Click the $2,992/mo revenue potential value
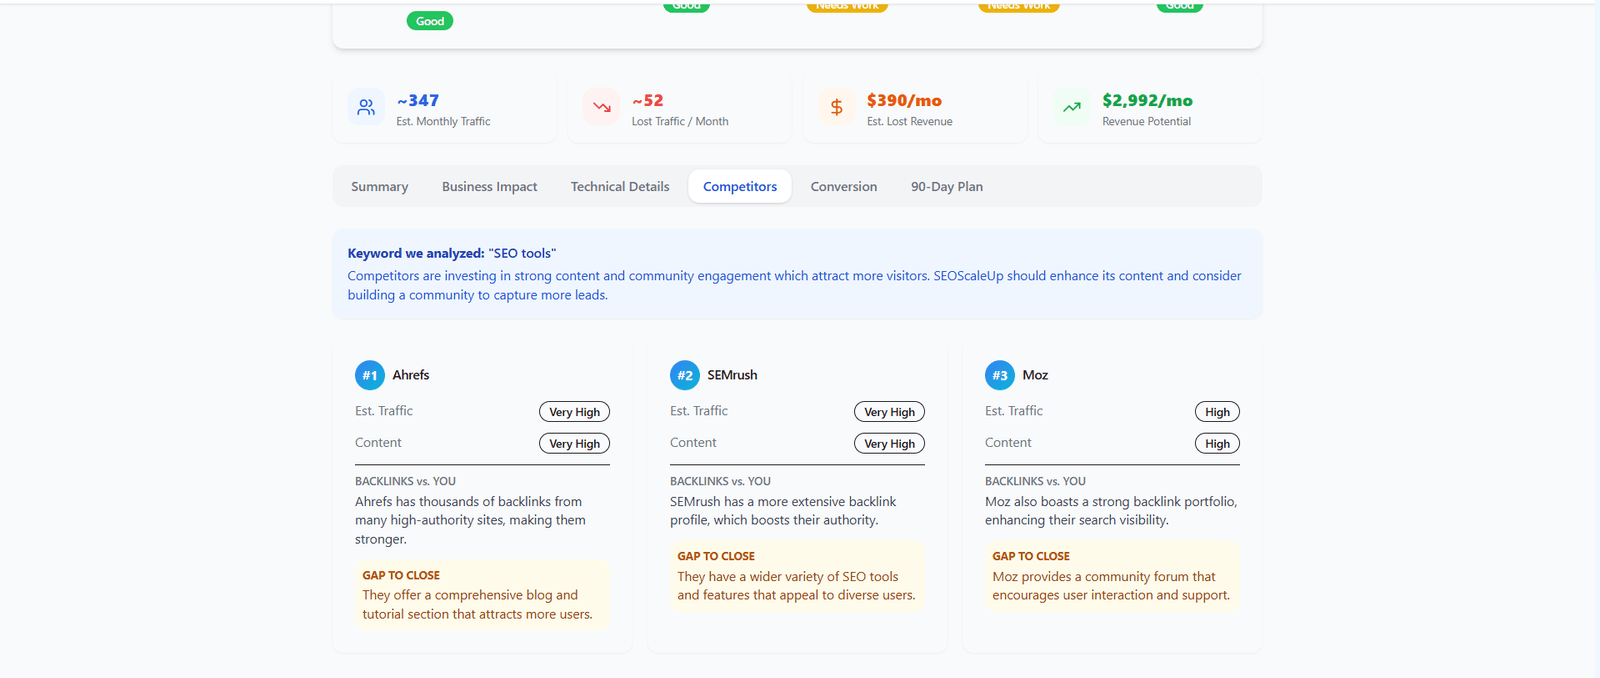This screenshot has height=678, width=1600. 1147,101
